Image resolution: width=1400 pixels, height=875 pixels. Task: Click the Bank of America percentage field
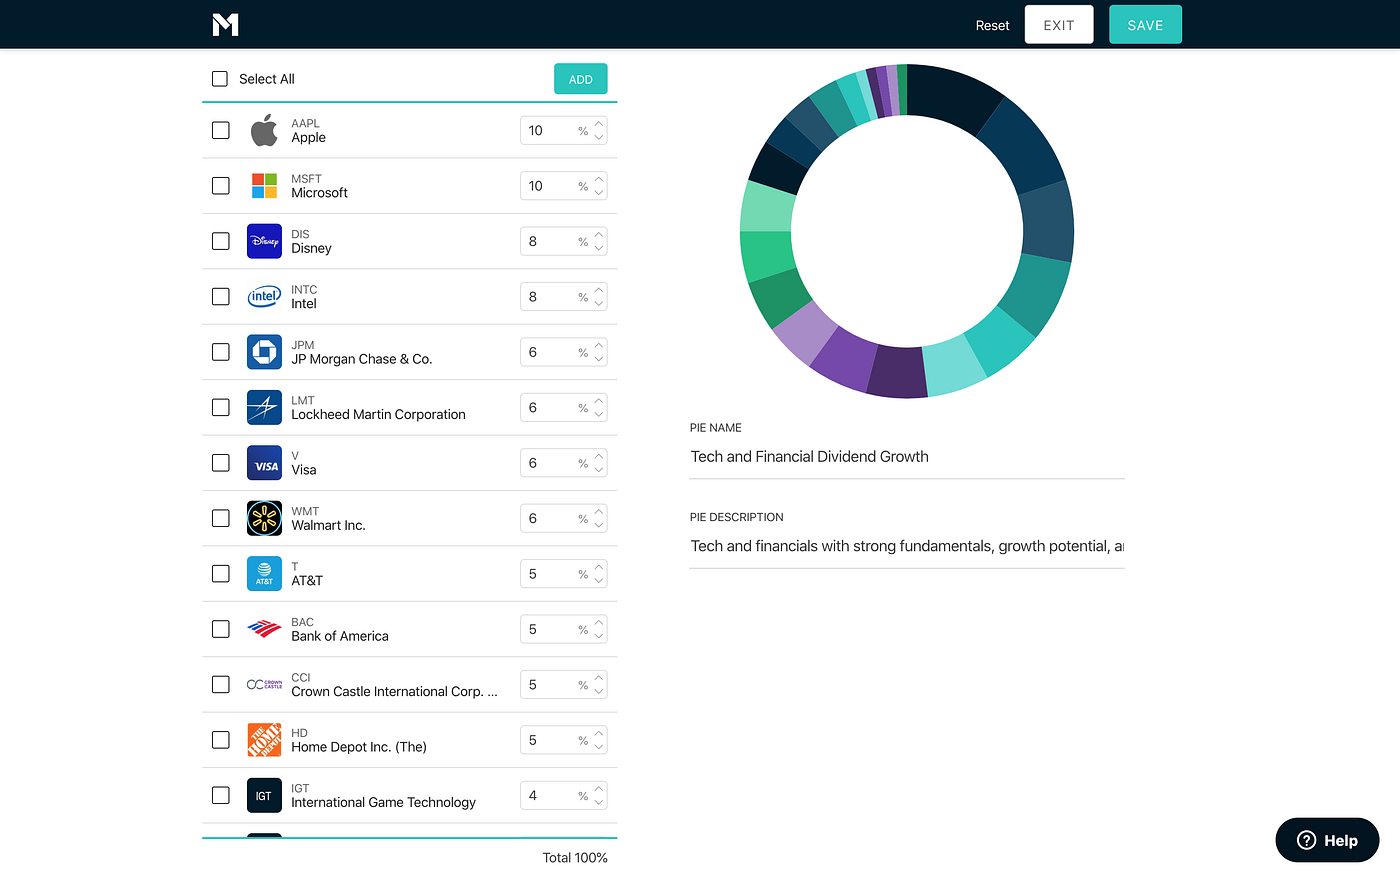click(x=563, y=629)
